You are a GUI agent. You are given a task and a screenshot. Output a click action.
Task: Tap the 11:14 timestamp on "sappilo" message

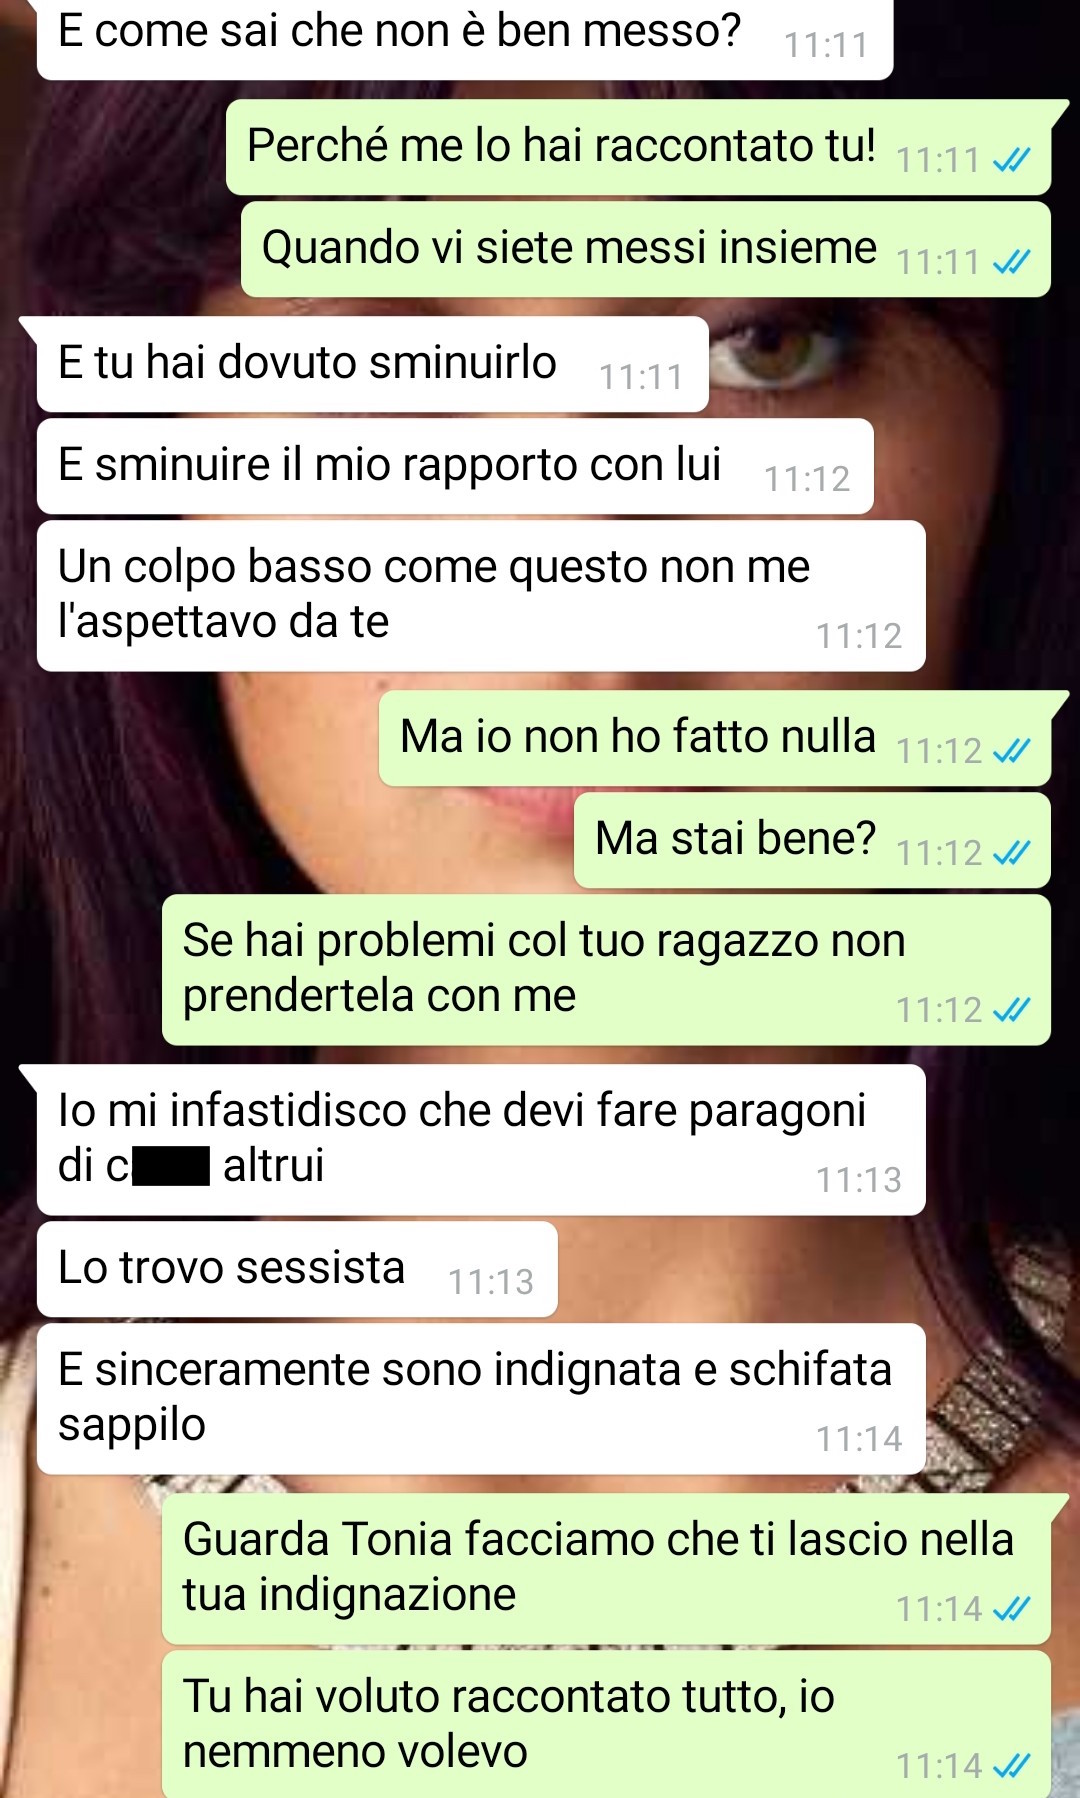tap(859, 1439)
